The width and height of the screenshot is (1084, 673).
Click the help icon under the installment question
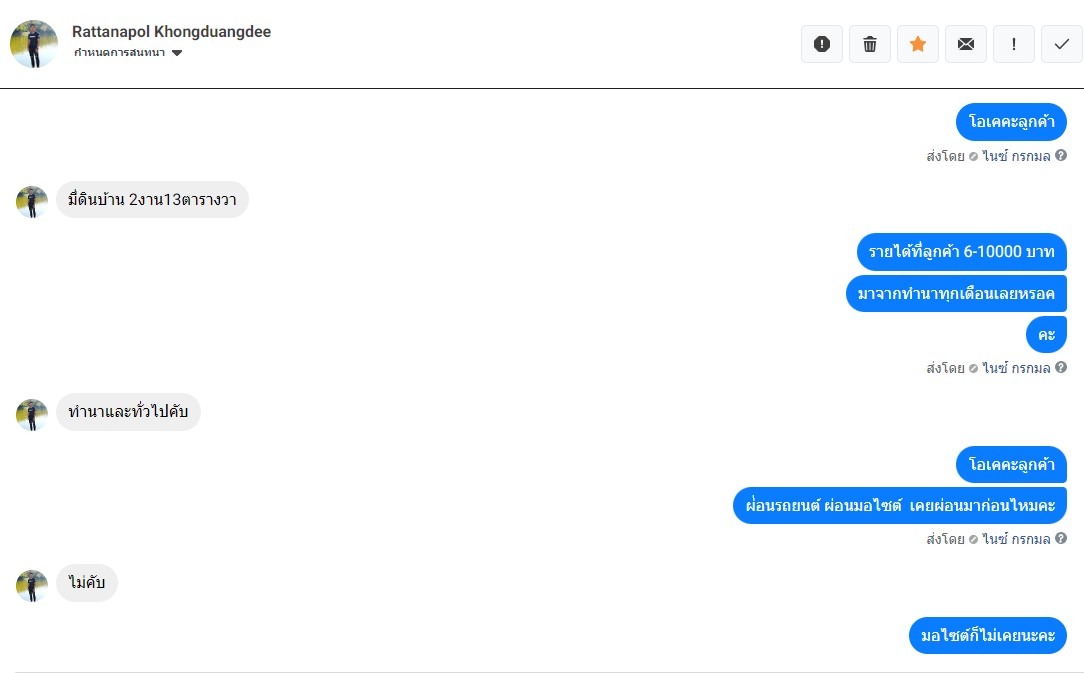point(1060,538)
